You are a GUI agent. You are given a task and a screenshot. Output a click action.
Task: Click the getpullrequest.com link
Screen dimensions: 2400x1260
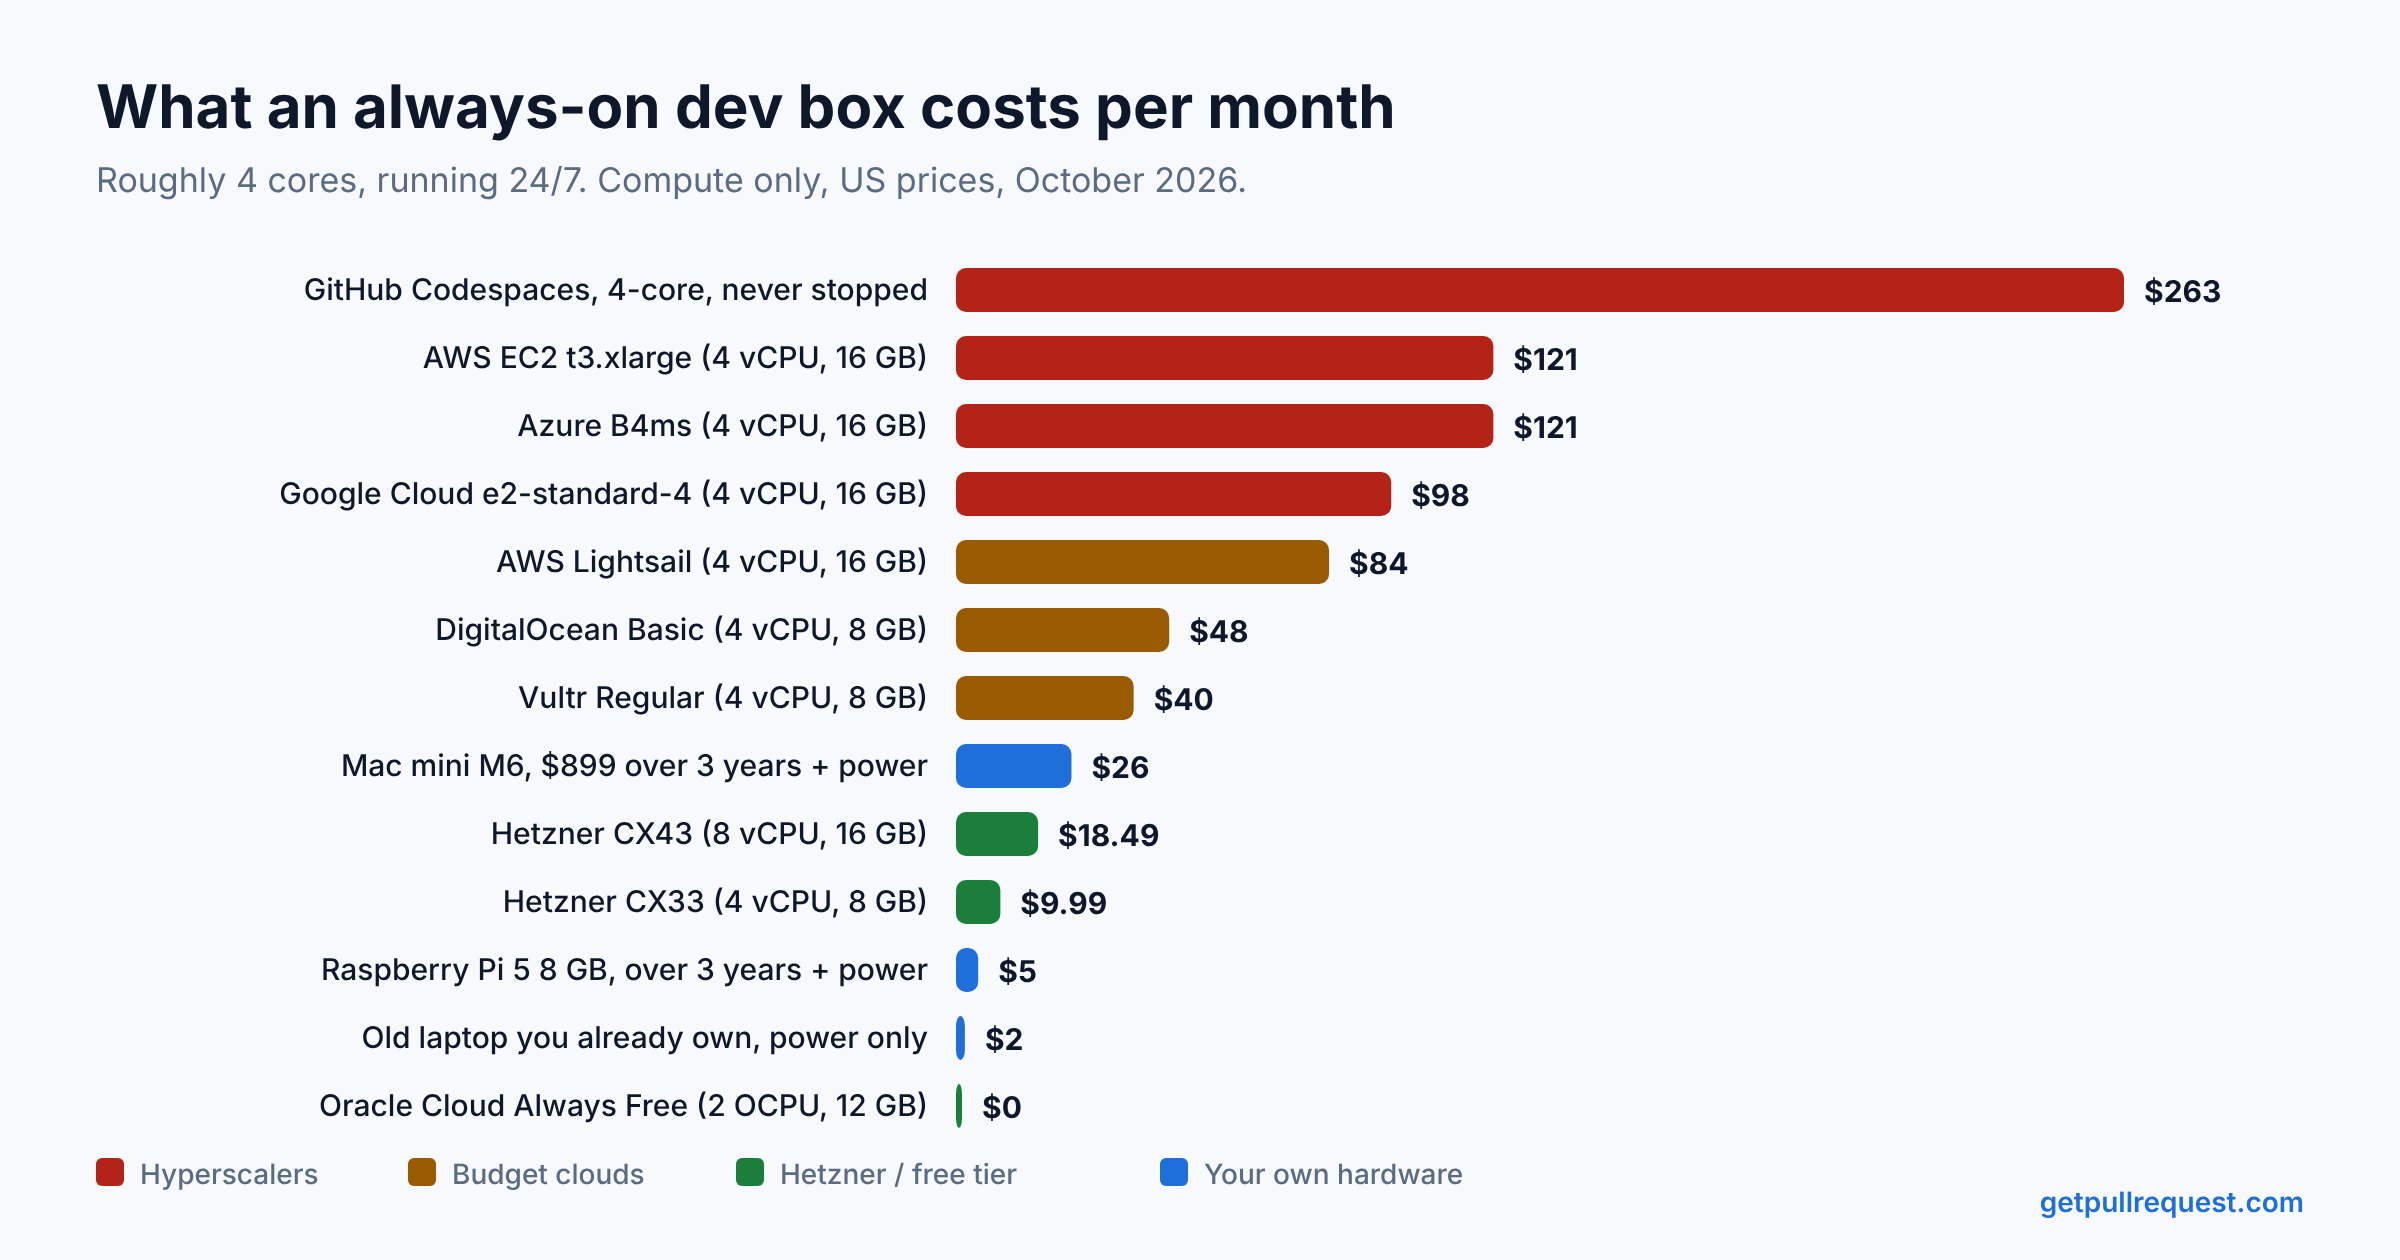click(x=2171, y=1202)
